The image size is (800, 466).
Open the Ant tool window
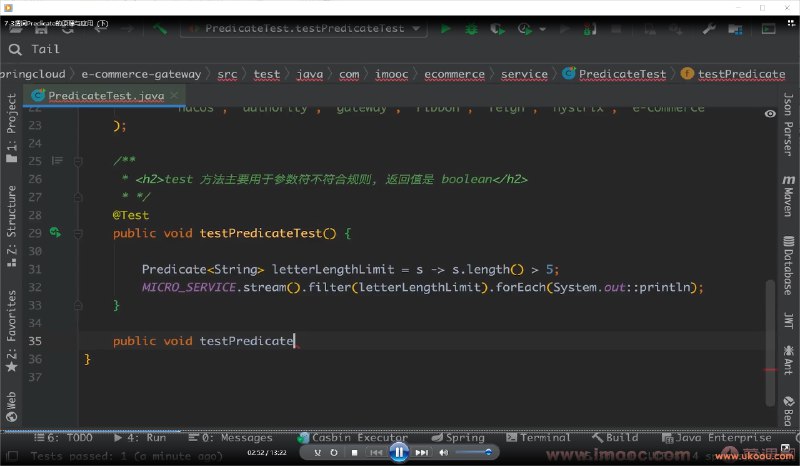click(789, 360)
